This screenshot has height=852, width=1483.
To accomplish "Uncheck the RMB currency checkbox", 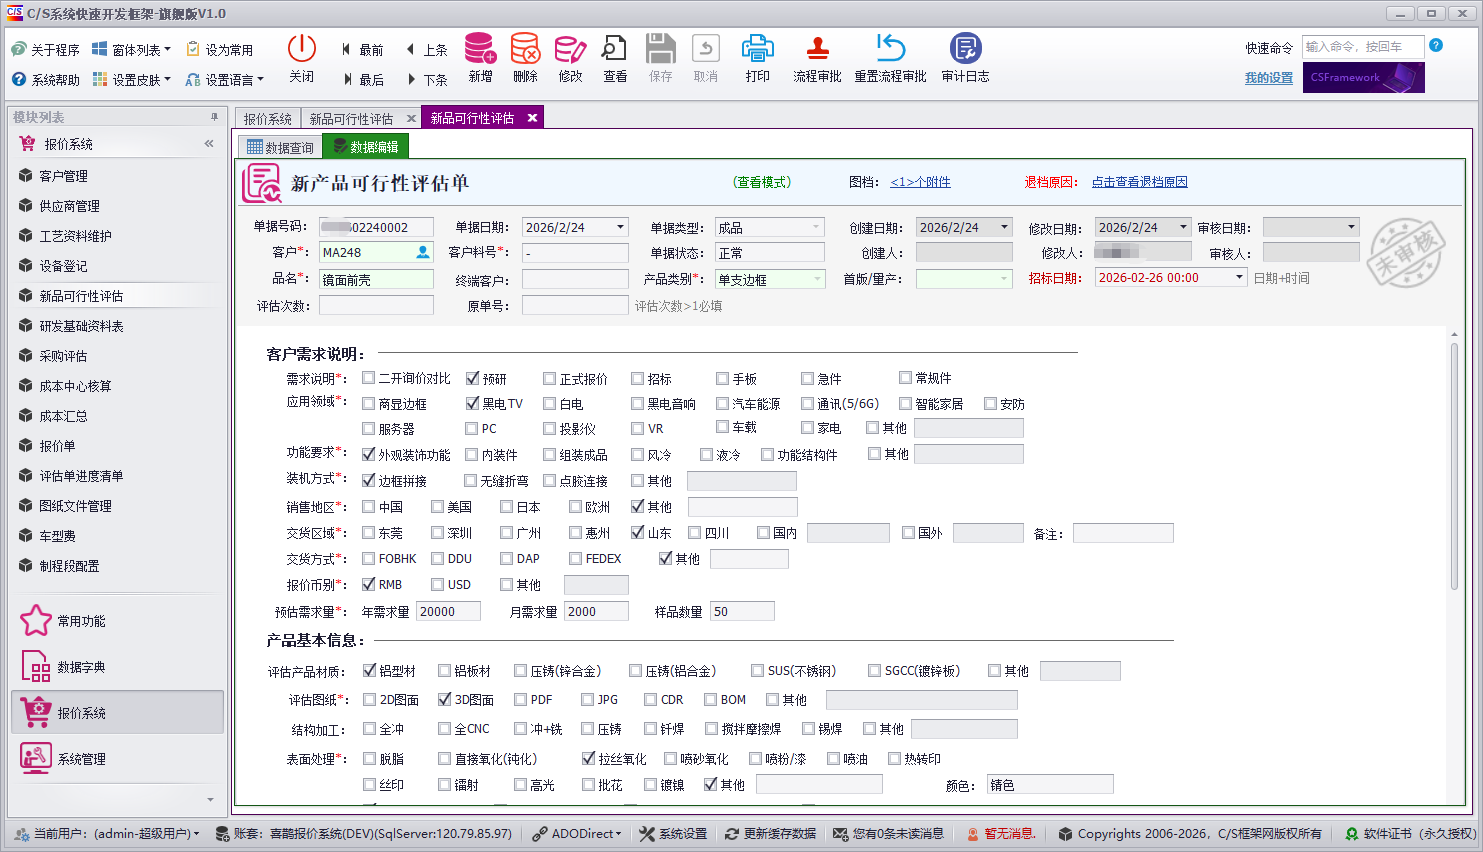I will [369, 584].
